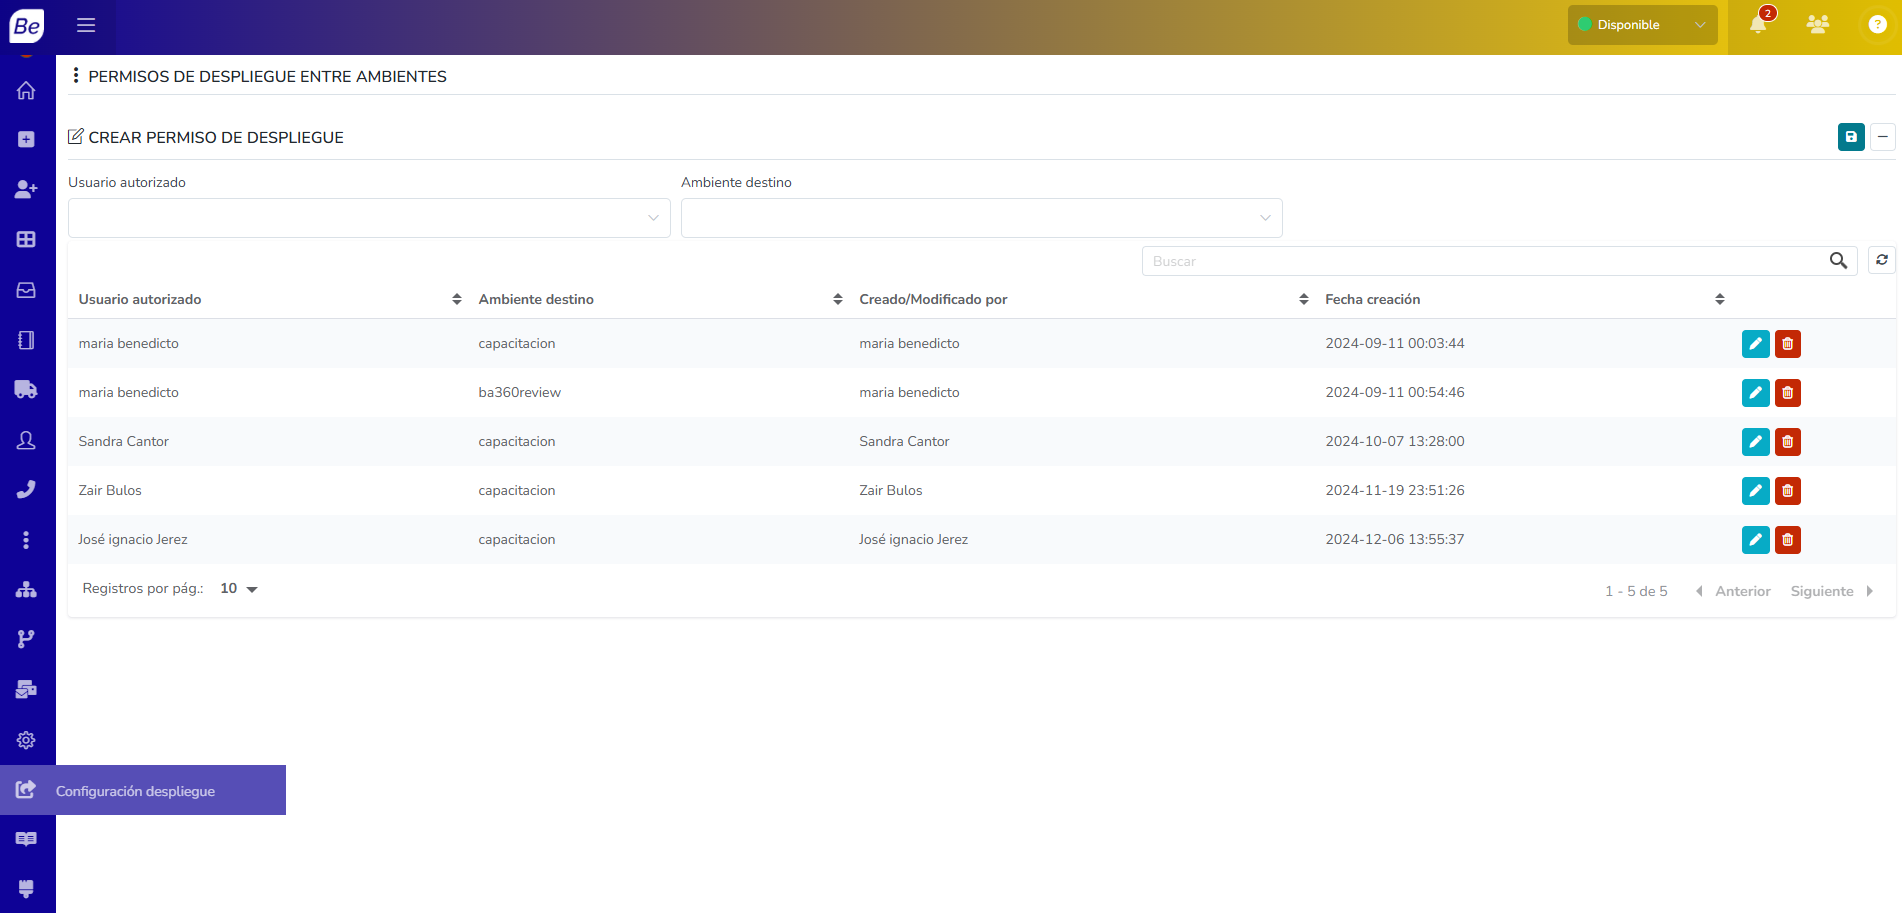Collapse the create permission panel
Image resolution: width=1902 pixels, height=913 pixels.
(1882, 137)
